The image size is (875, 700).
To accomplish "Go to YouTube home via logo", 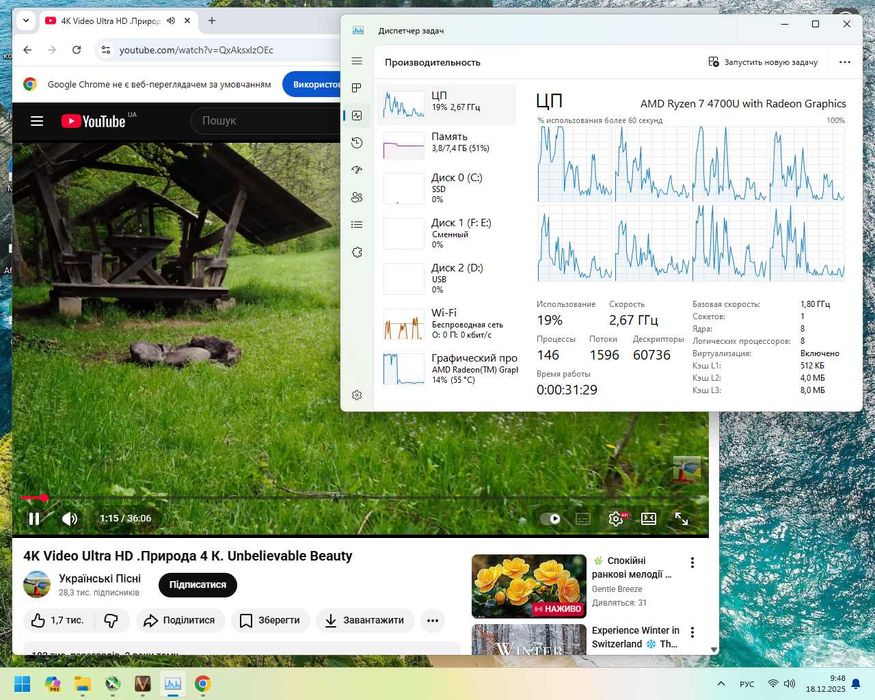I will click(x=93, y=121).
